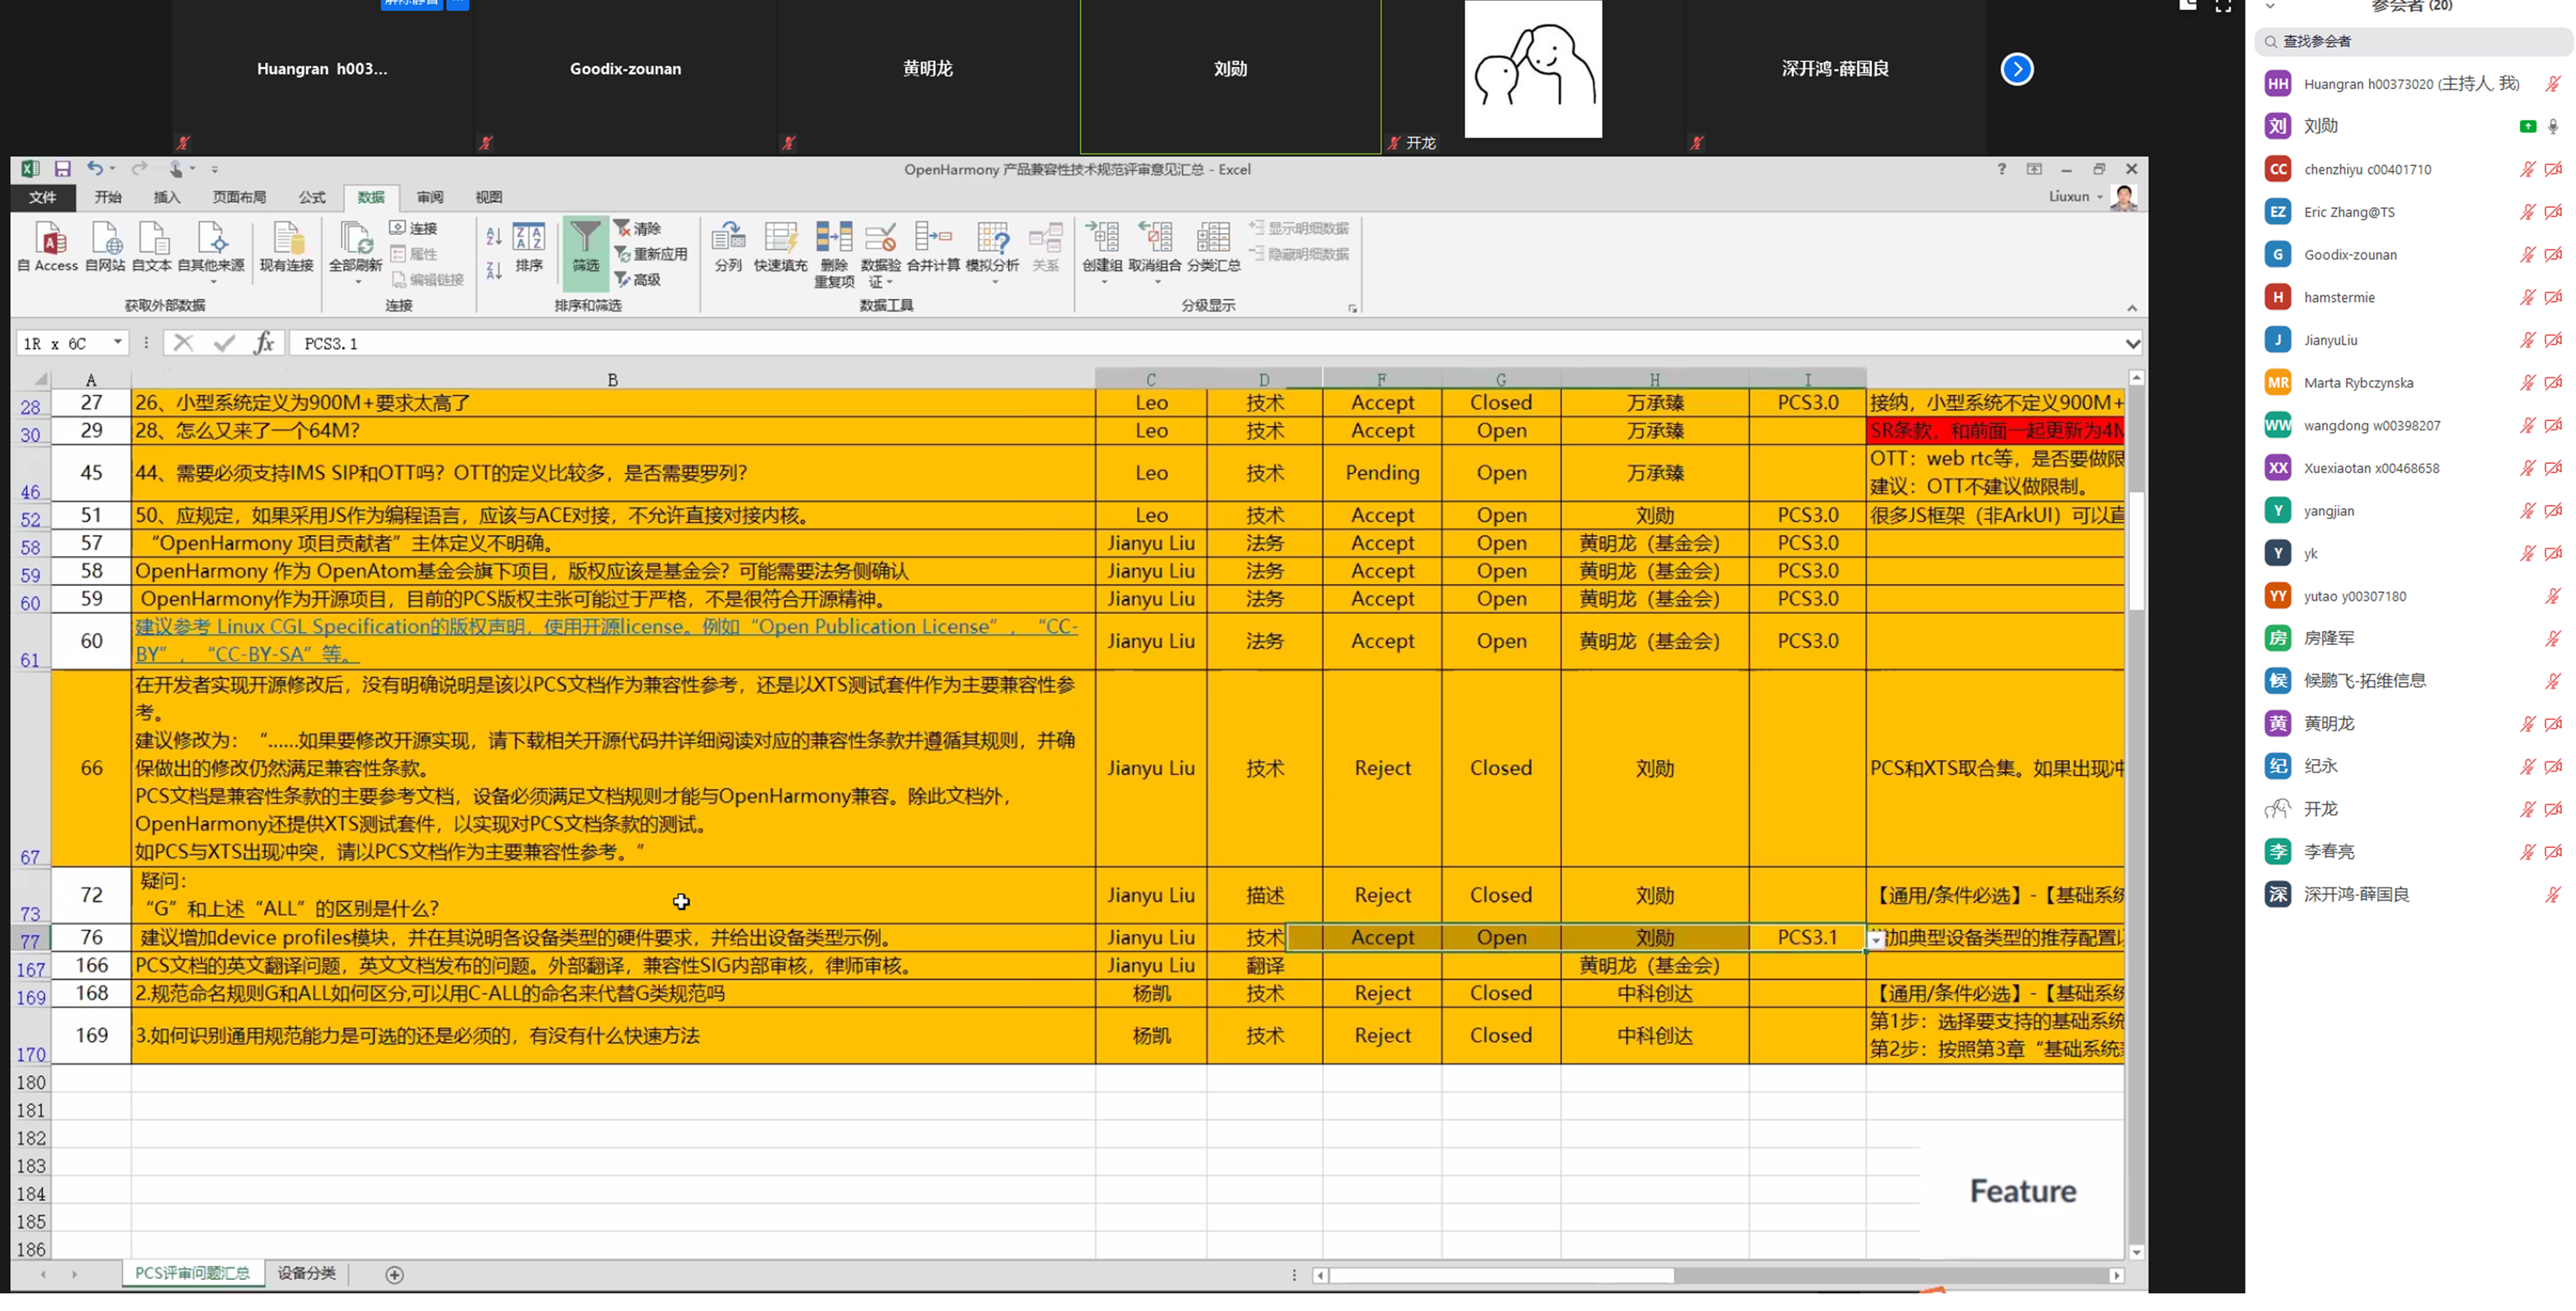Save the workbook from quick access toolbar
2576x1311 pixels.
[62, 169]
